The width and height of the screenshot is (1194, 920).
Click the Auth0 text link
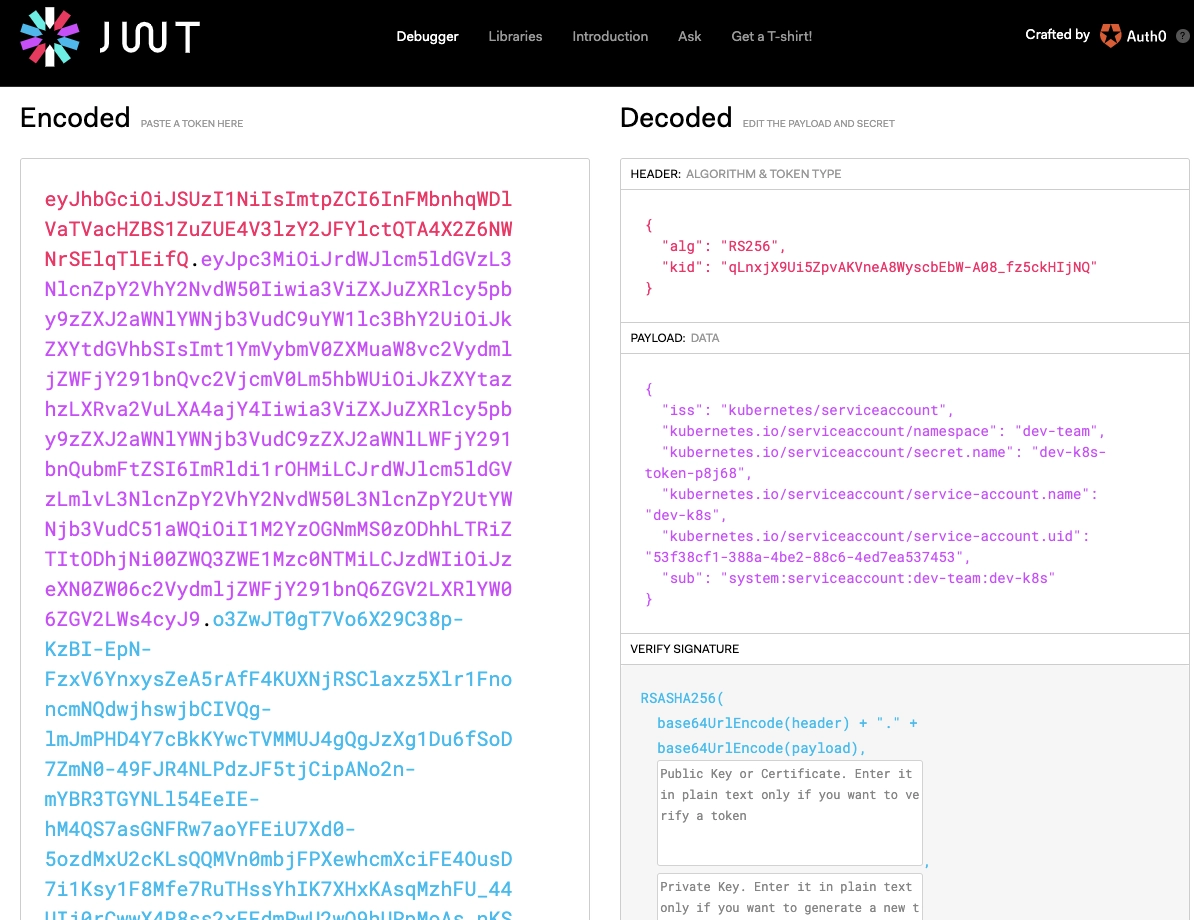pos(1147,36)
